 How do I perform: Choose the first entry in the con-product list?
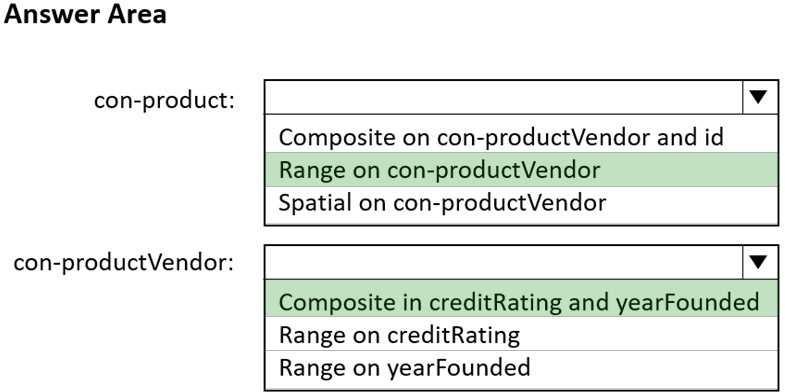point(521,137)
